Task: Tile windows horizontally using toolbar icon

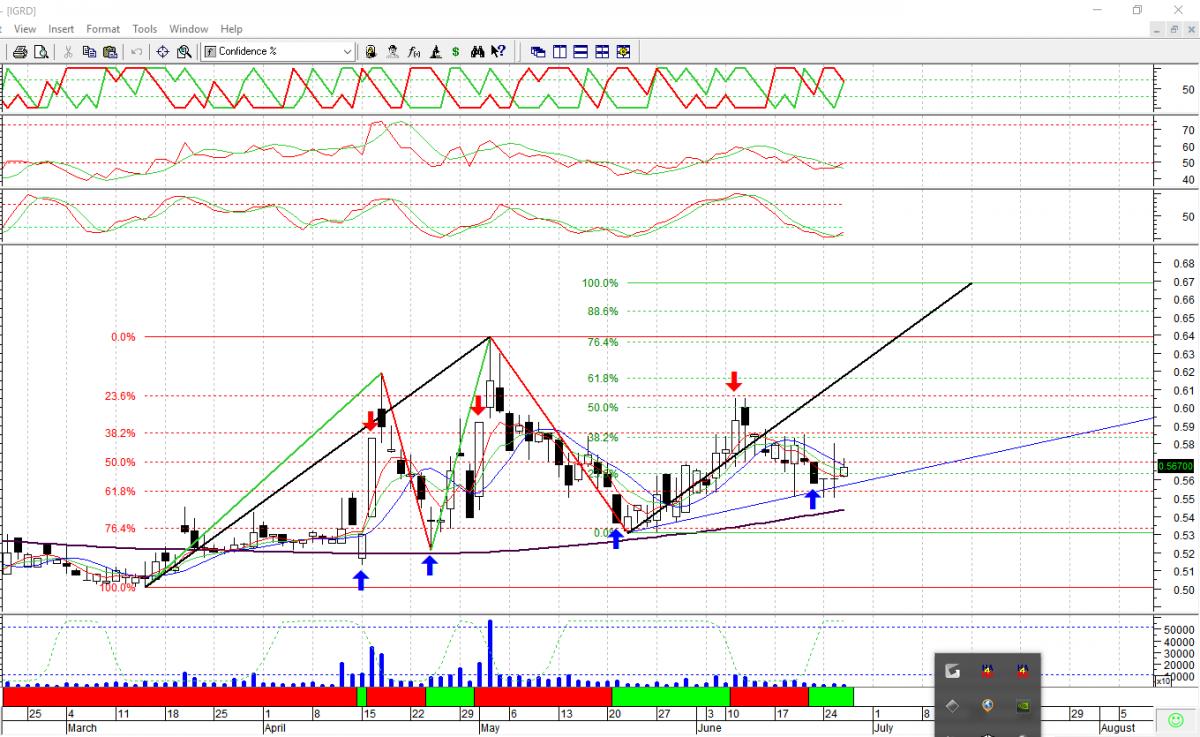Action: pyautogui.click(x=581, y=51)
